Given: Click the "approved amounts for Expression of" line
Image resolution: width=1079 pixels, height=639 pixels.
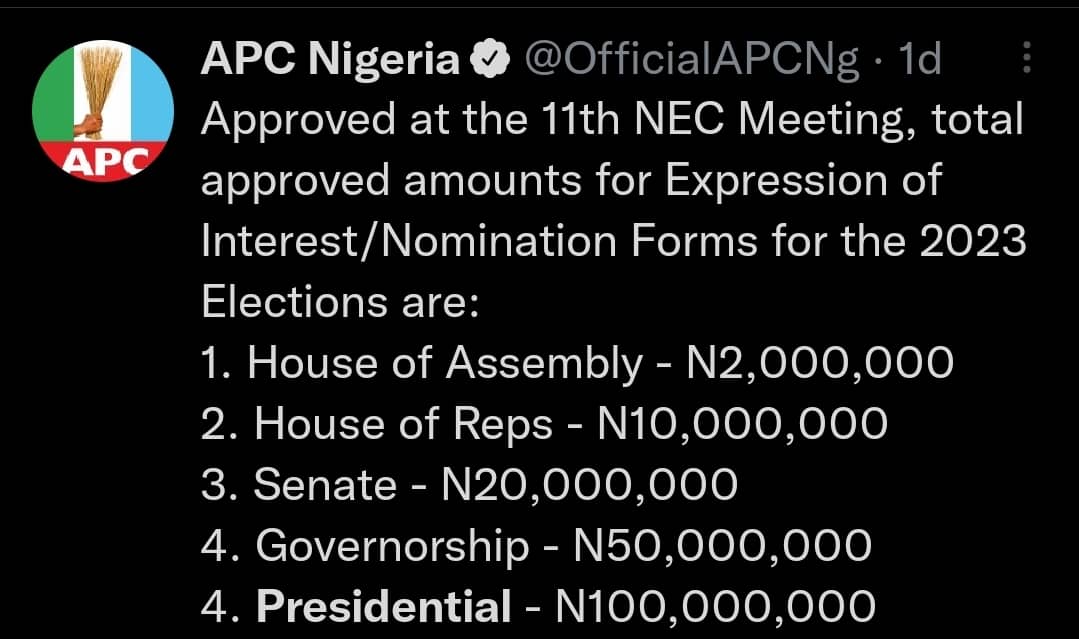Looking at the screenshot, I should [x=572, y=181].
